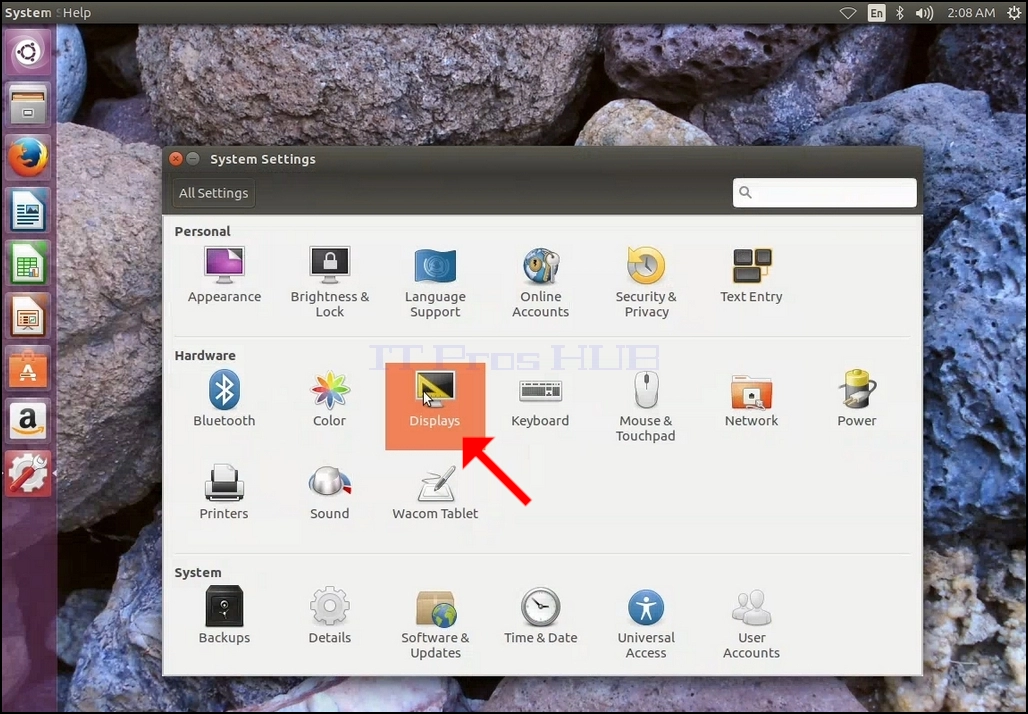Open Details panel
1028x714 pixels.
tap(330, 616)
